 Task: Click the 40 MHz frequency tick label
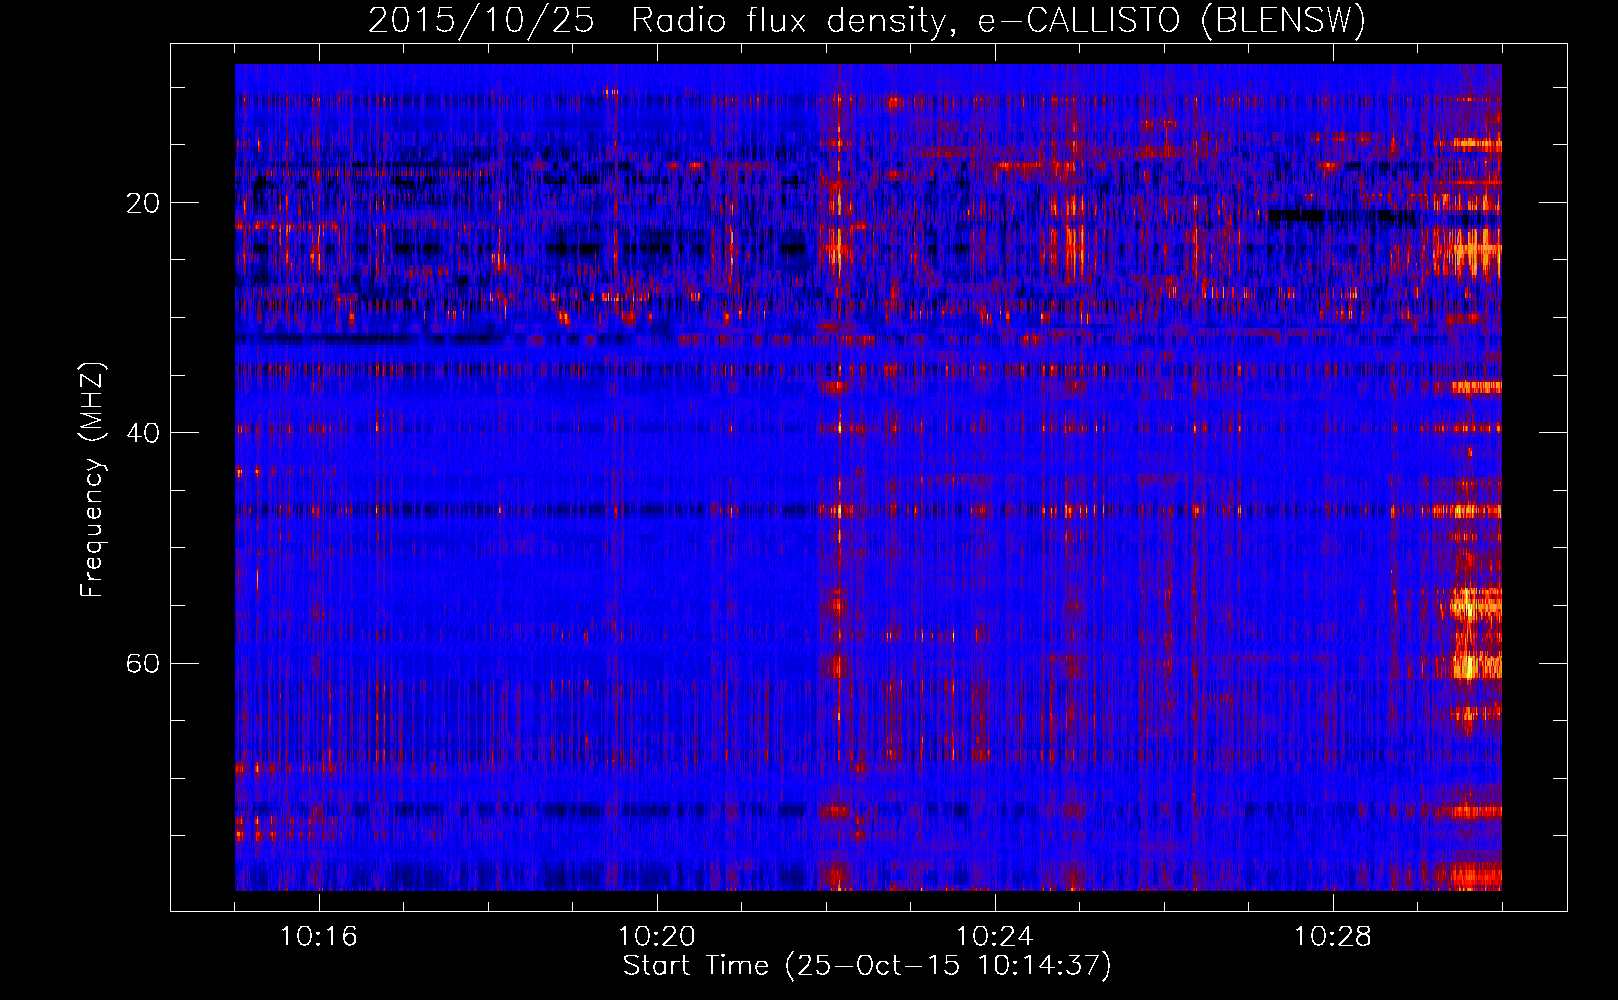(x=143, y=433)
